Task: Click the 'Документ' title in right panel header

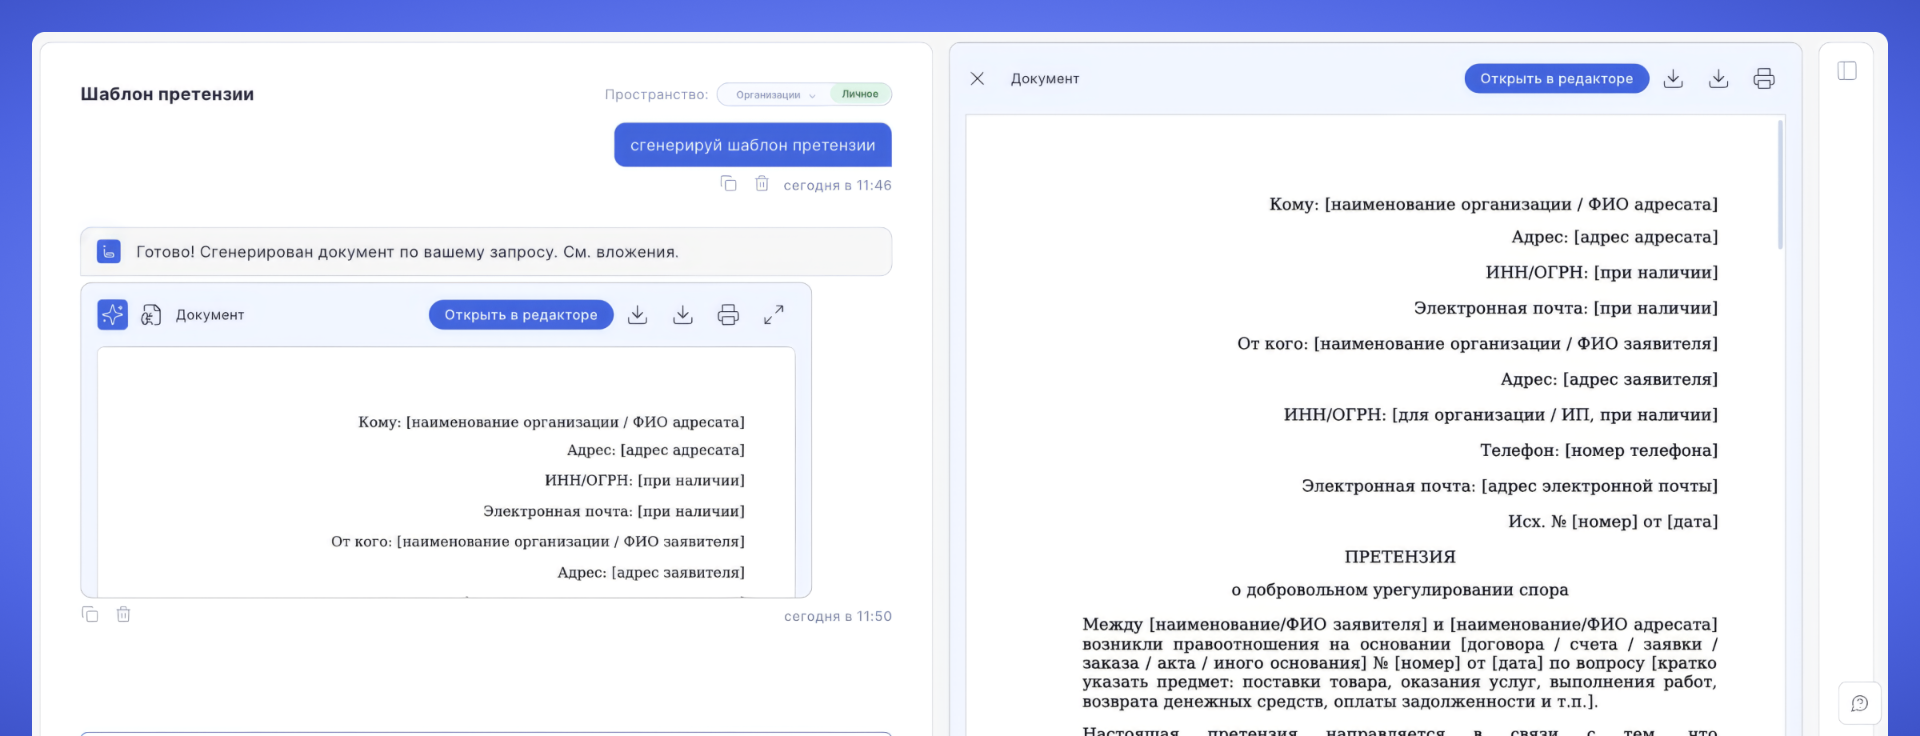Action: coord(1045,79)
